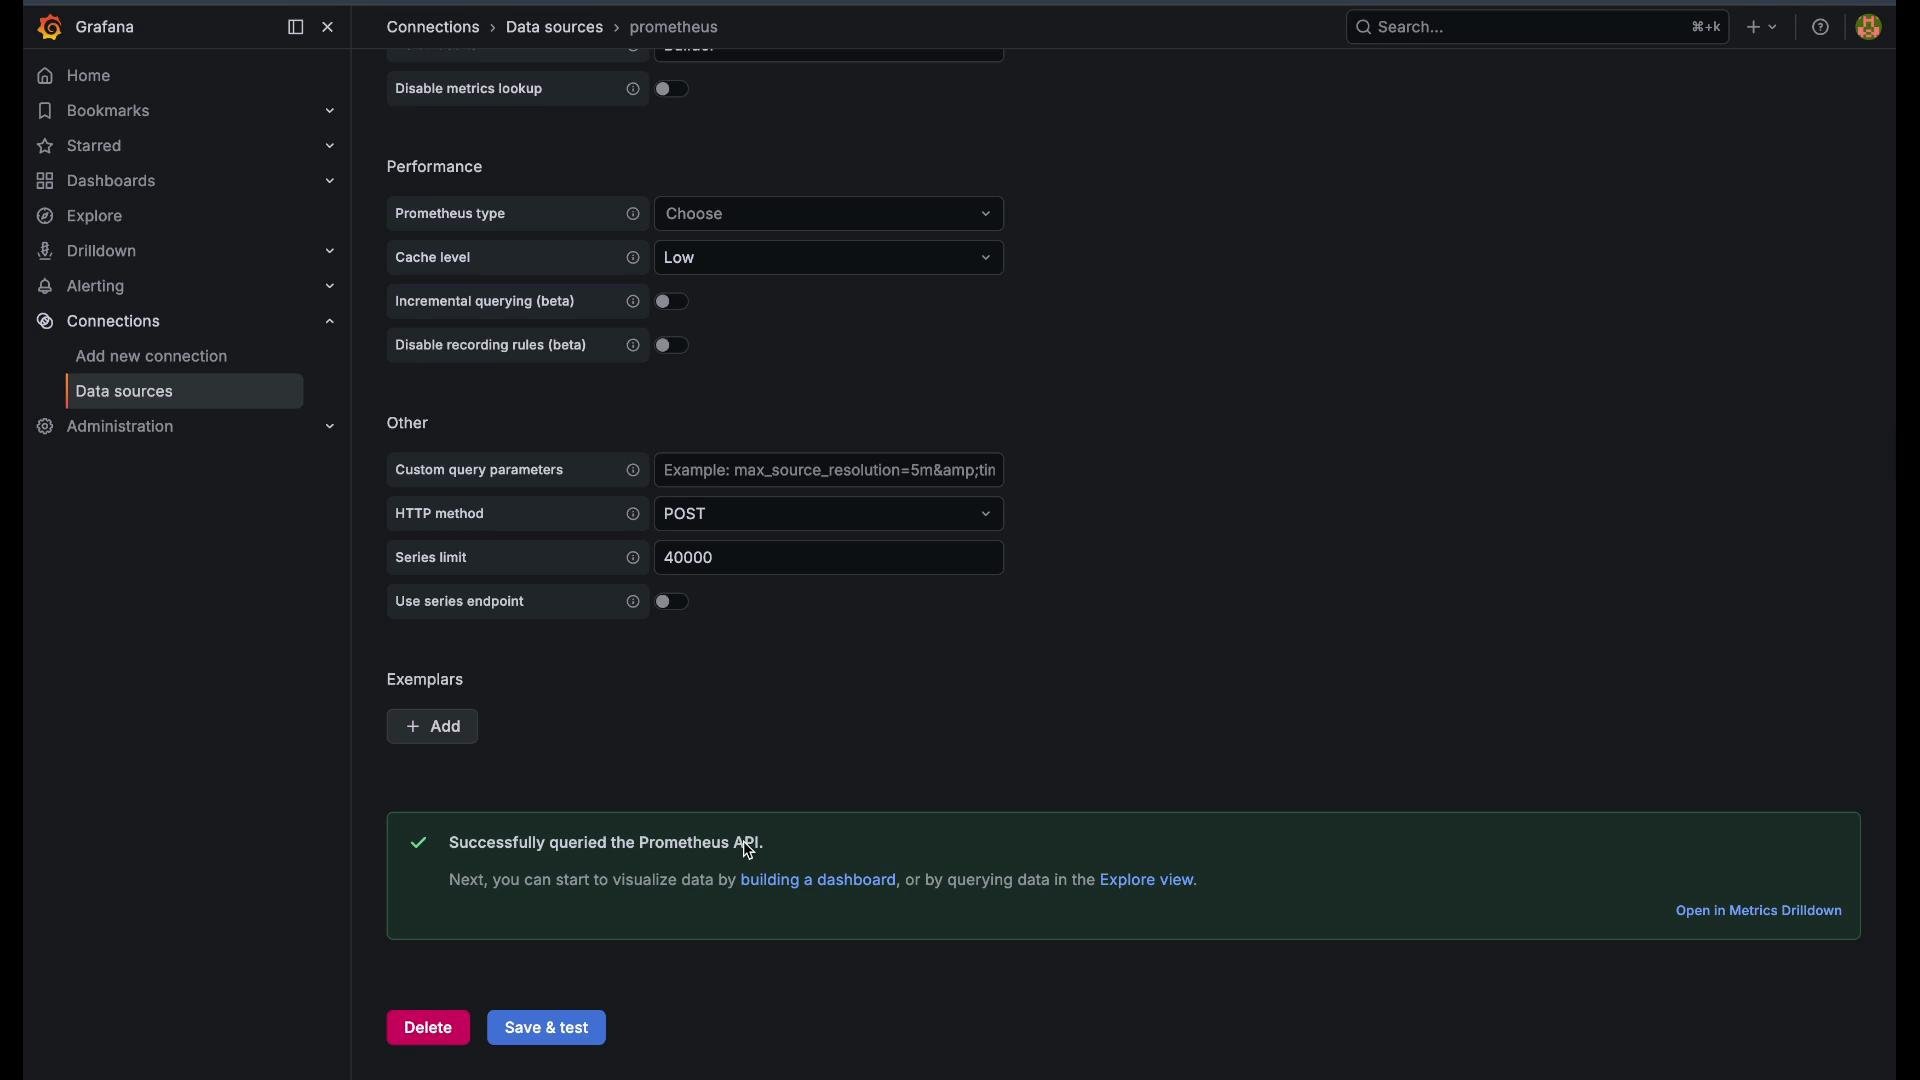Select Add new connection menu item
Viewport: 1920px width, 1080px height.
[x=152, y=358]
